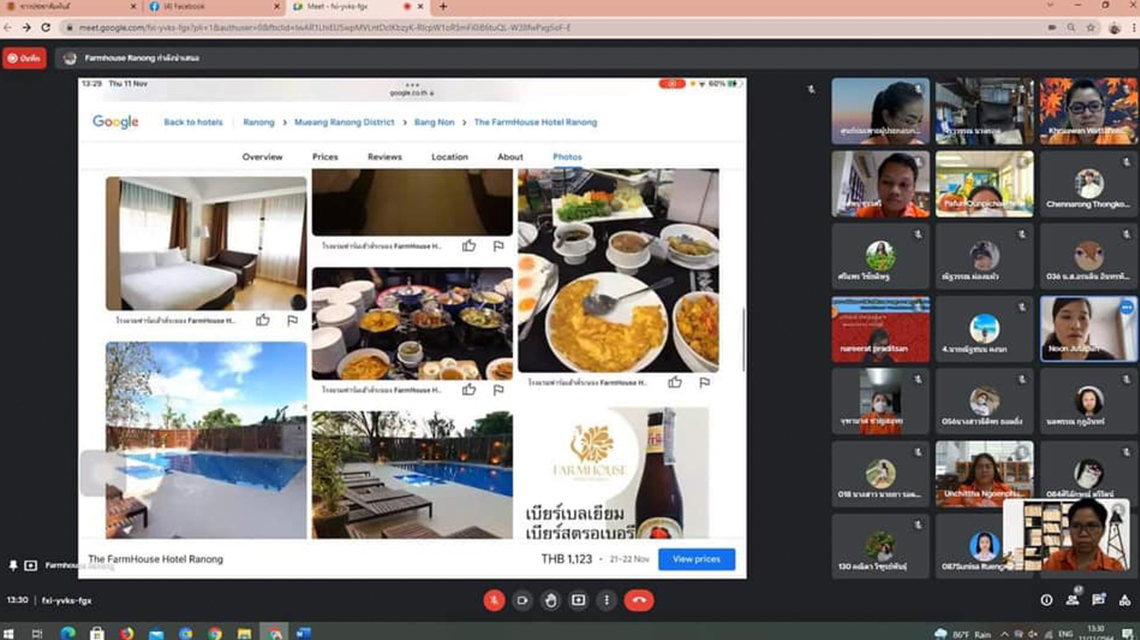Bookmark this page with the star icon

point(1091,28)
